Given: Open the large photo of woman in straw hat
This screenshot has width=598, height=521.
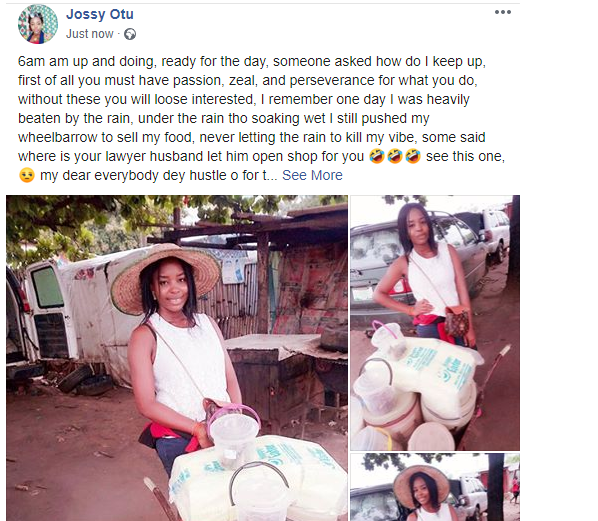Looking at the screenshot, I should pyautogui.click(x=177, y=358).
